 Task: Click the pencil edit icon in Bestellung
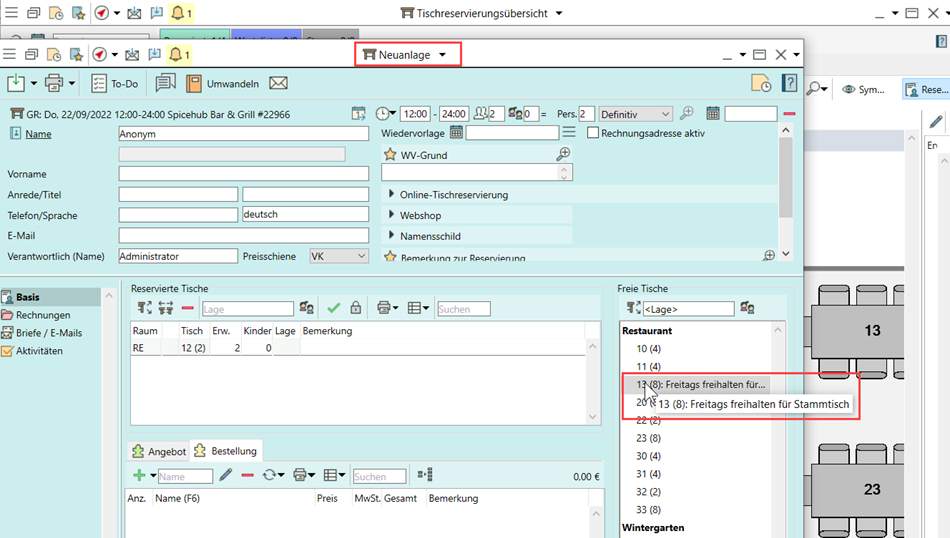point(226,476)
